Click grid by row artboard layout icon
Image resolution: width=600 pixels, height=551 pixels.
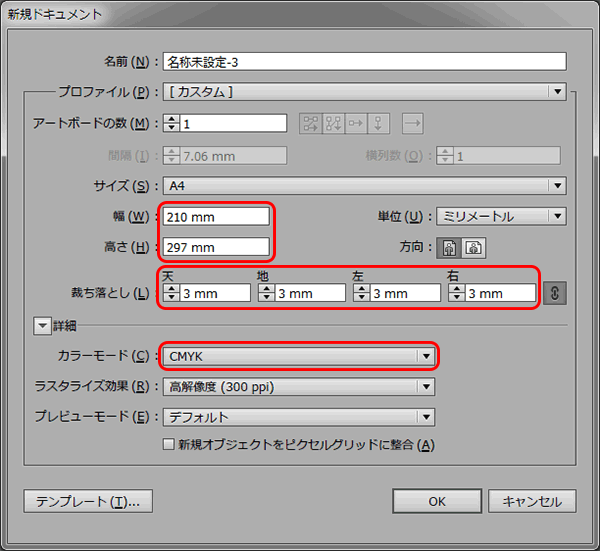click(x=310, y=124)
